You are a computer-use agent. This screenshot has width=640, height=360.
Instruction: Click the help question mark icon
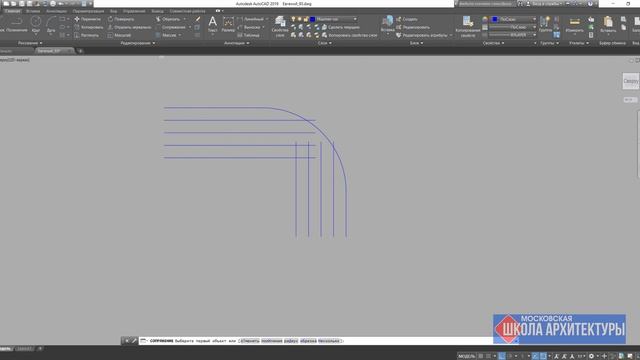(x=590, y=4)
